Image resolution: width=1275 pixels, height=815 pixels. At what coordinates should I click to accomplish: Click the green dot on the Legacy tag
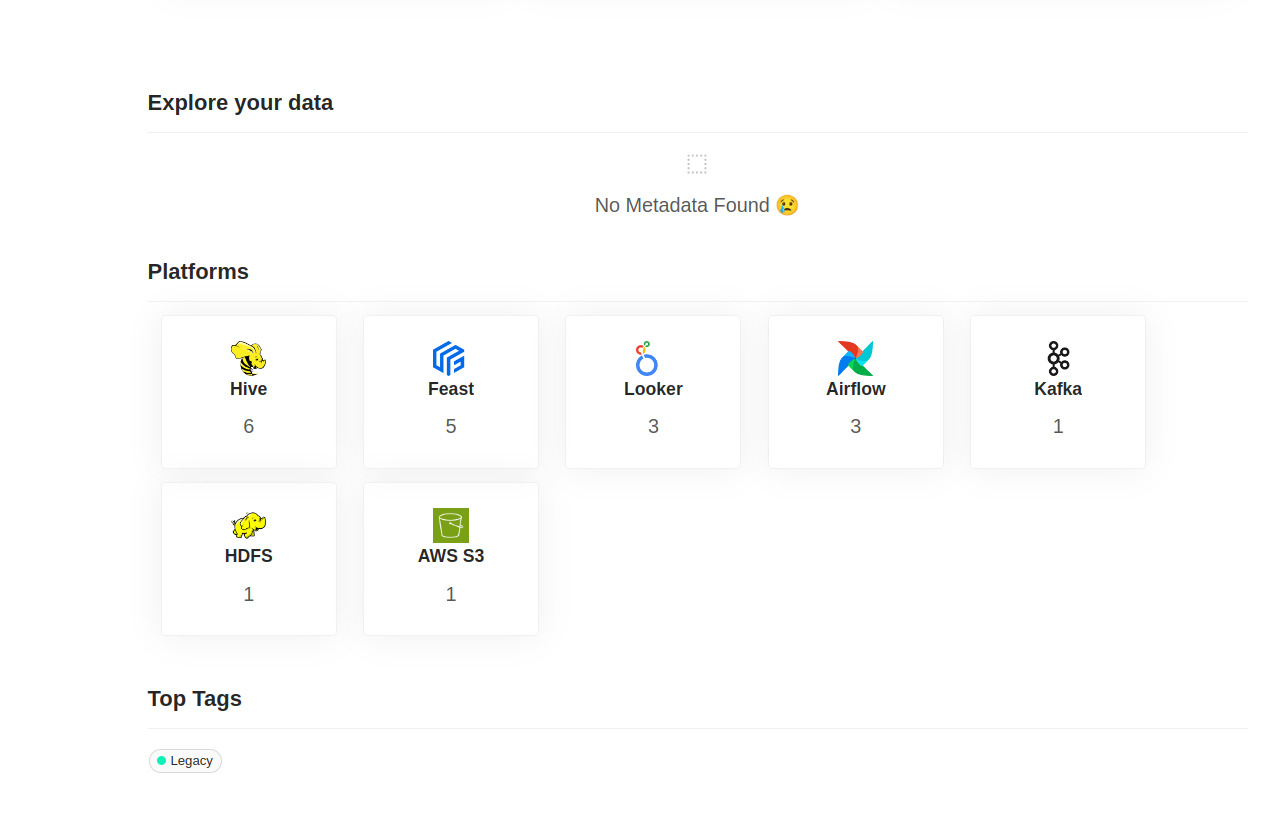coord(160,760)
